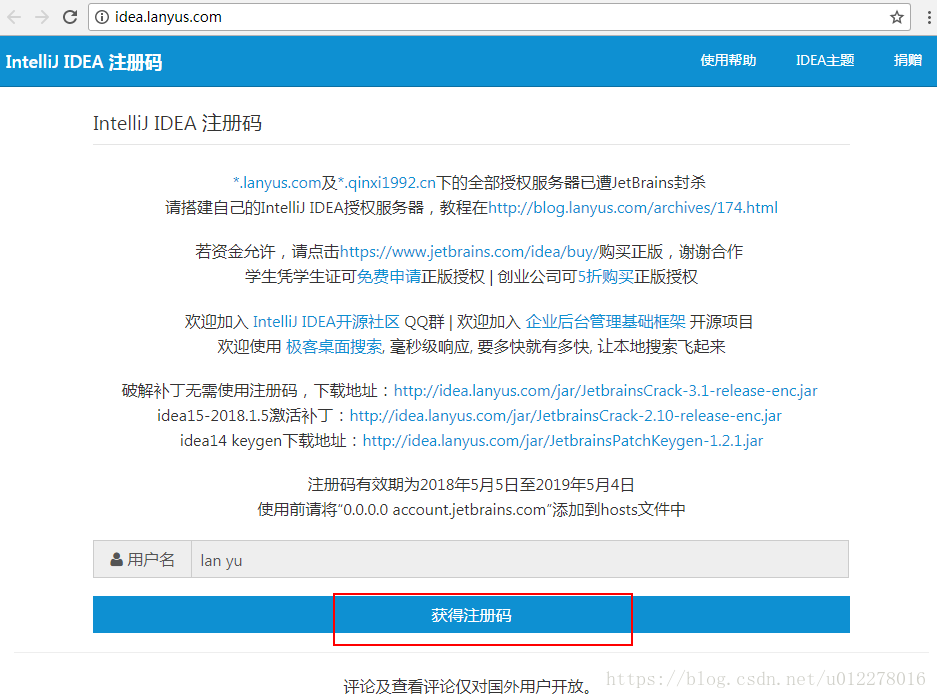
Task: Reload the page with refresh icon
Action: pos(70,17)
